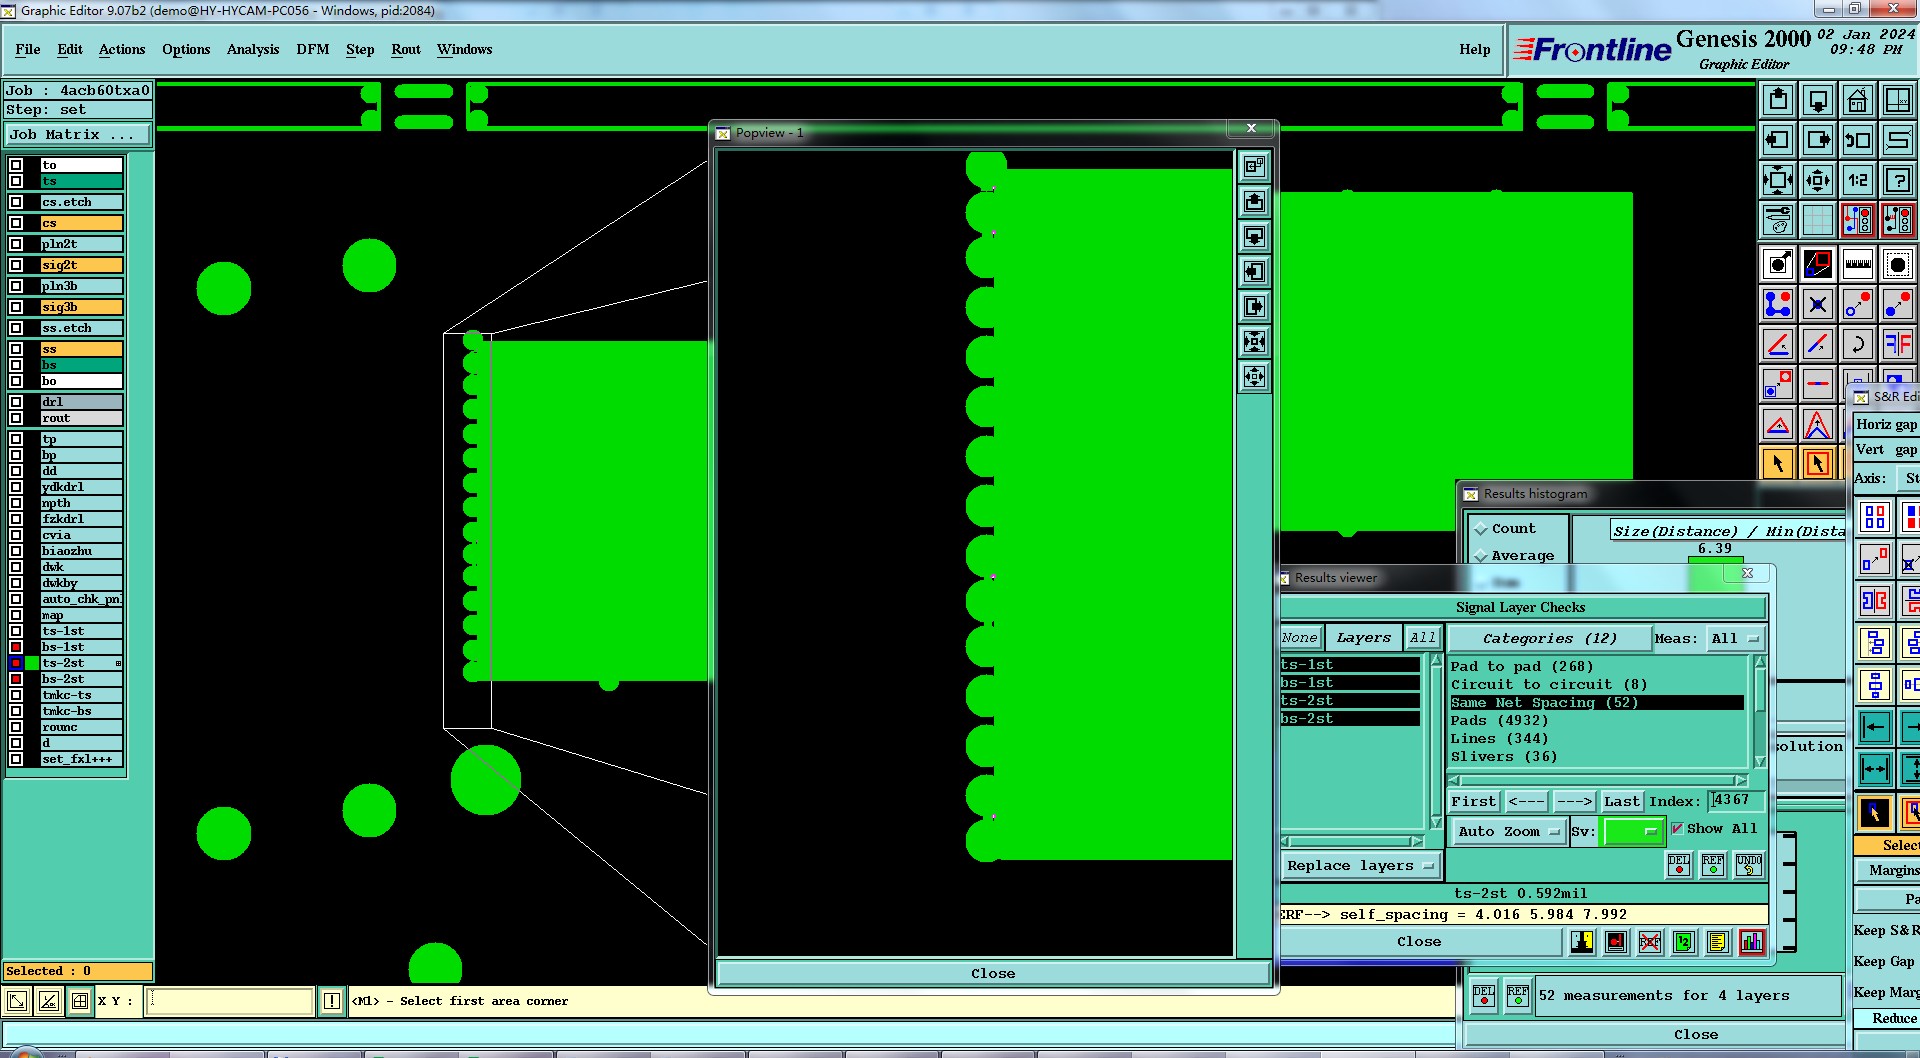1920x1058 pixels.
Task: Click the delete feature X icon
Action: pyautogui.click(x=1818, y=304)
